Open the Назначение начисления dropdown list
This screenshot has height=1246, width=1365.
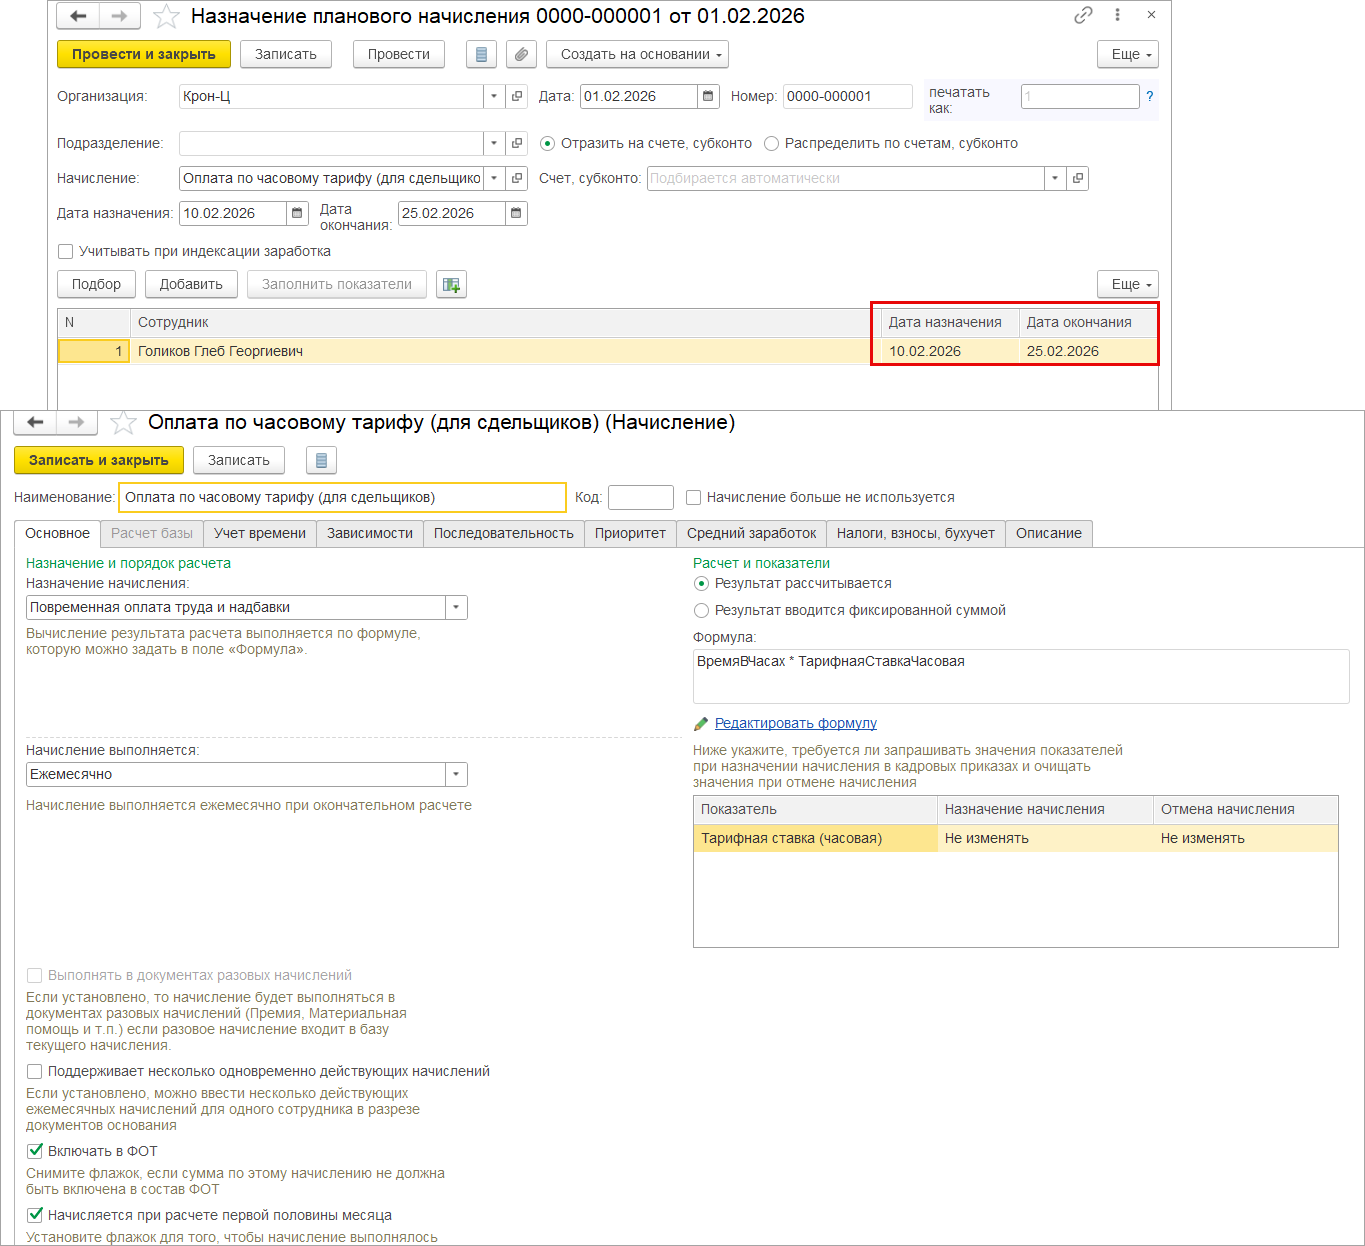click(456, 608)
